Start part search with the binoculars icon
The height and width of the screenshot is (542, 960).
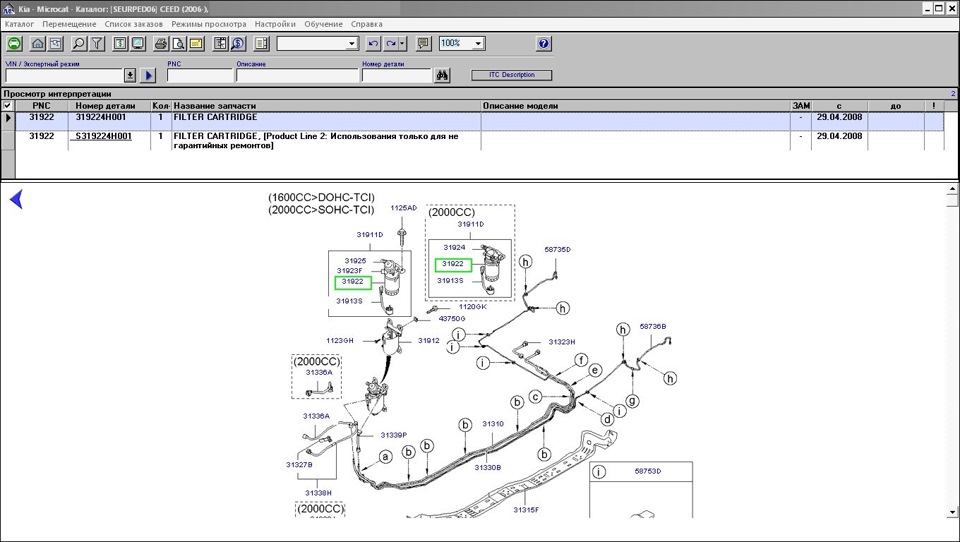click(x=442, y=75)
